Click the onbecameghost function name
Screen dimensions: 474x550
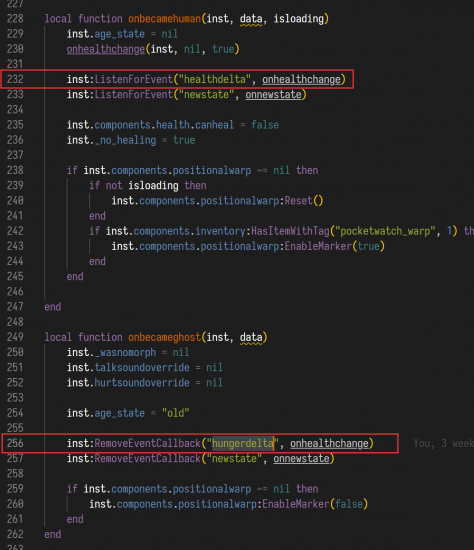(165, 337)
